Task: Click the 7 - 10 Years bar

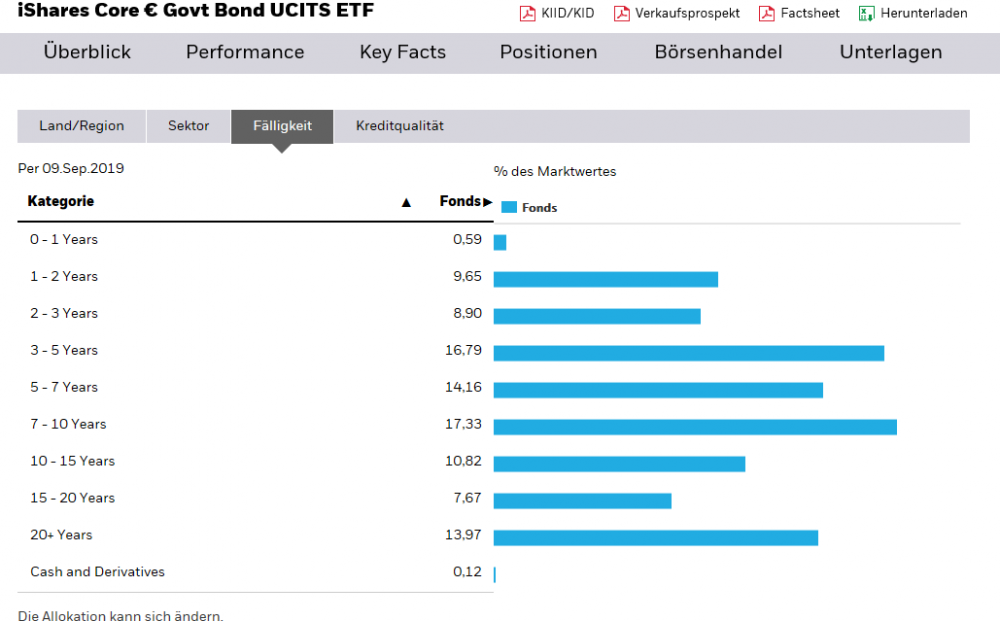Action: click(695, 427)
